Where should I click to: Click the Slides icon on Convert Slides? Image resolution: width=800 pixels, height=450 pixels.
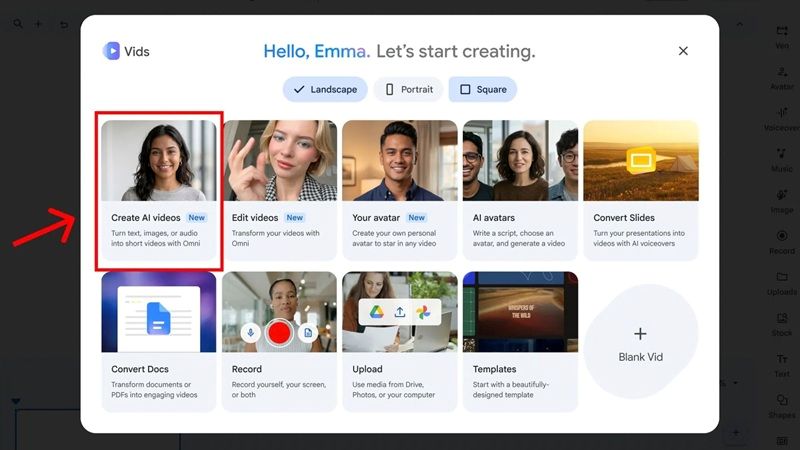click(641, 161)
